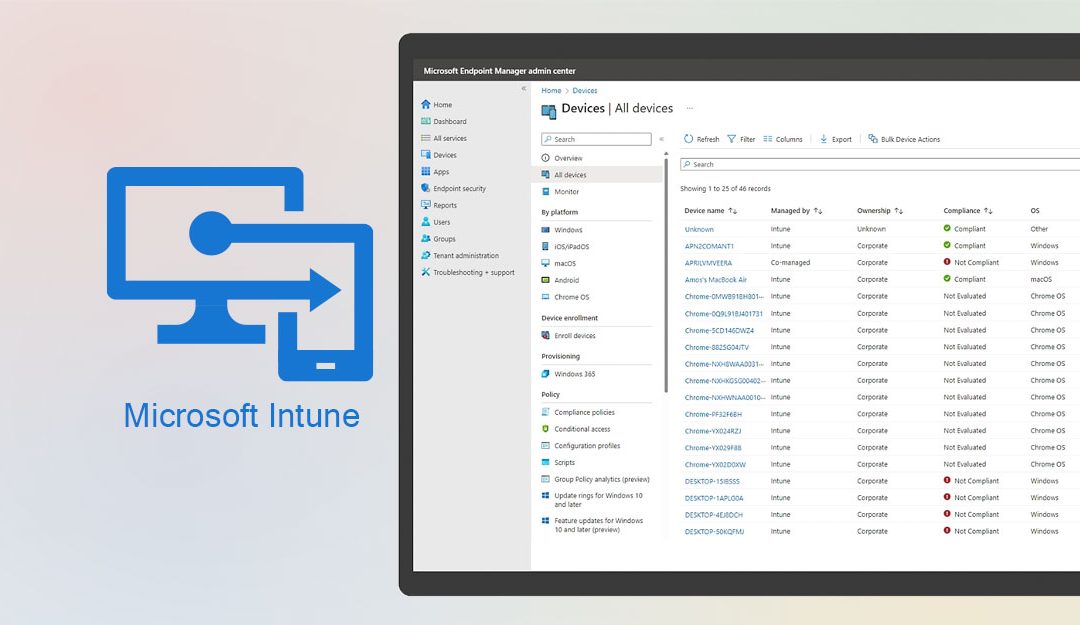Open Reports in the sidebar
This screenshot has height=625, width=1080.
pos(439,205)
